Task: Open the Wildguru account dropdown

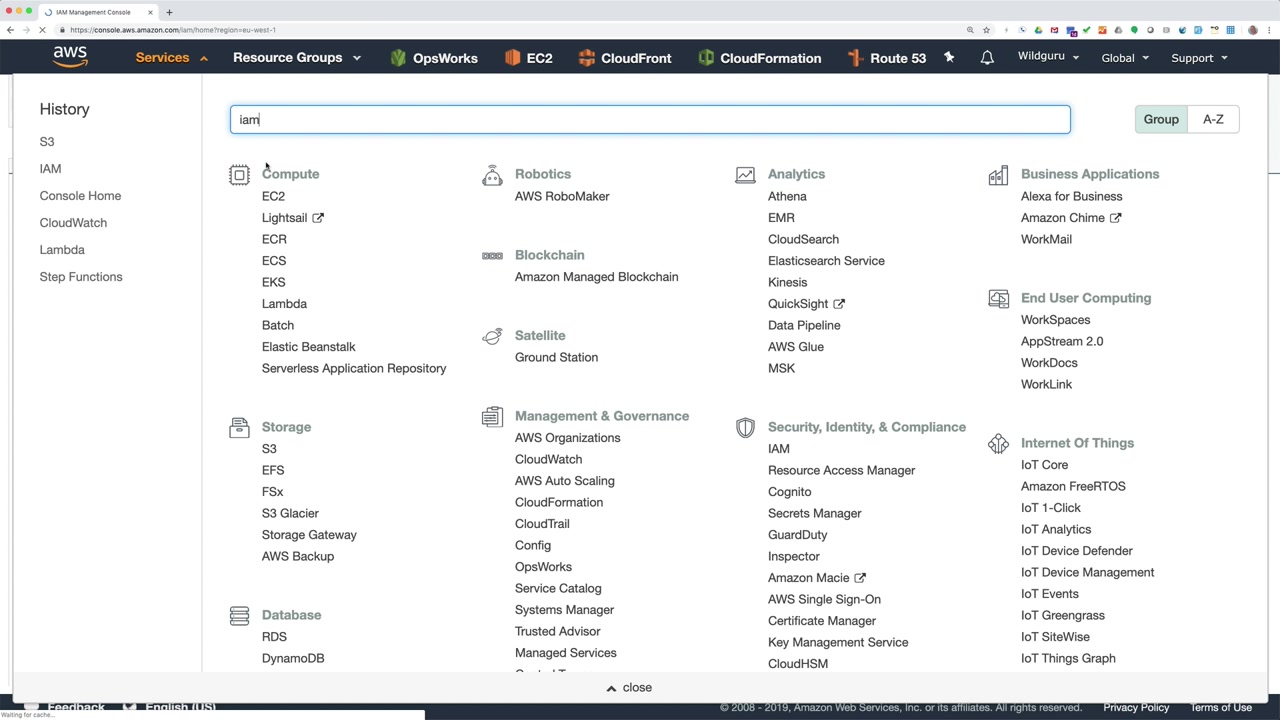Action: 1048,57
